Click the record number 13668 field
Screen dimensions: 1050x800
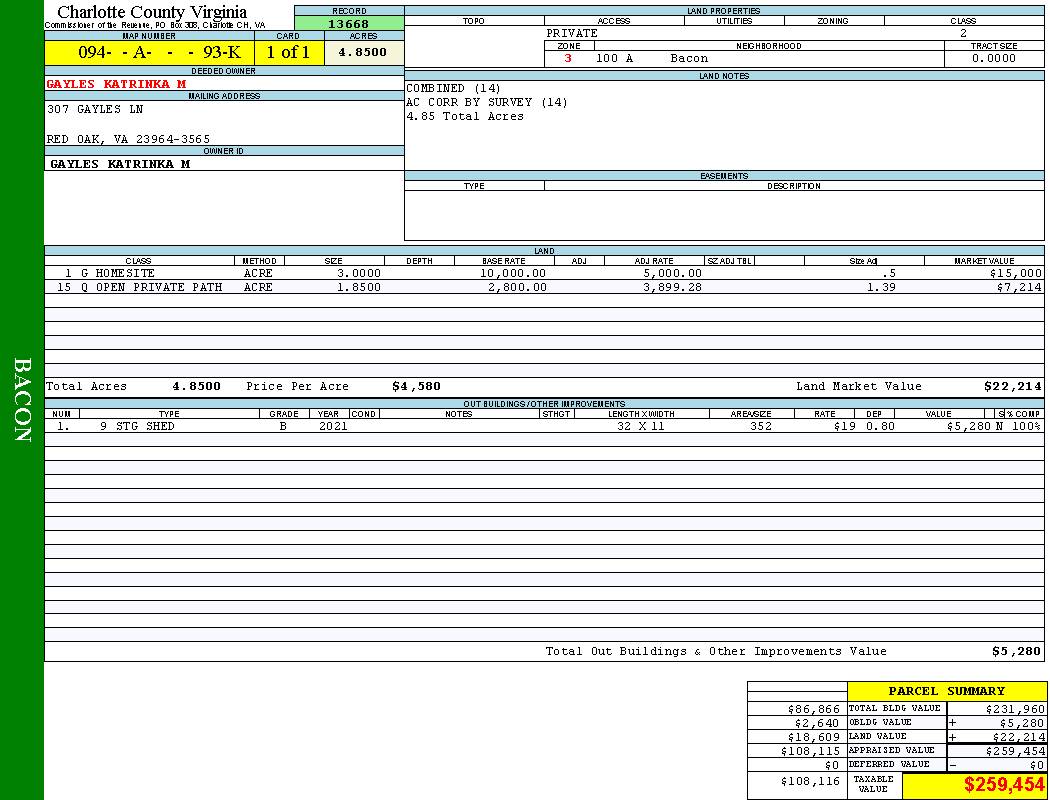[x=349, y=24]
